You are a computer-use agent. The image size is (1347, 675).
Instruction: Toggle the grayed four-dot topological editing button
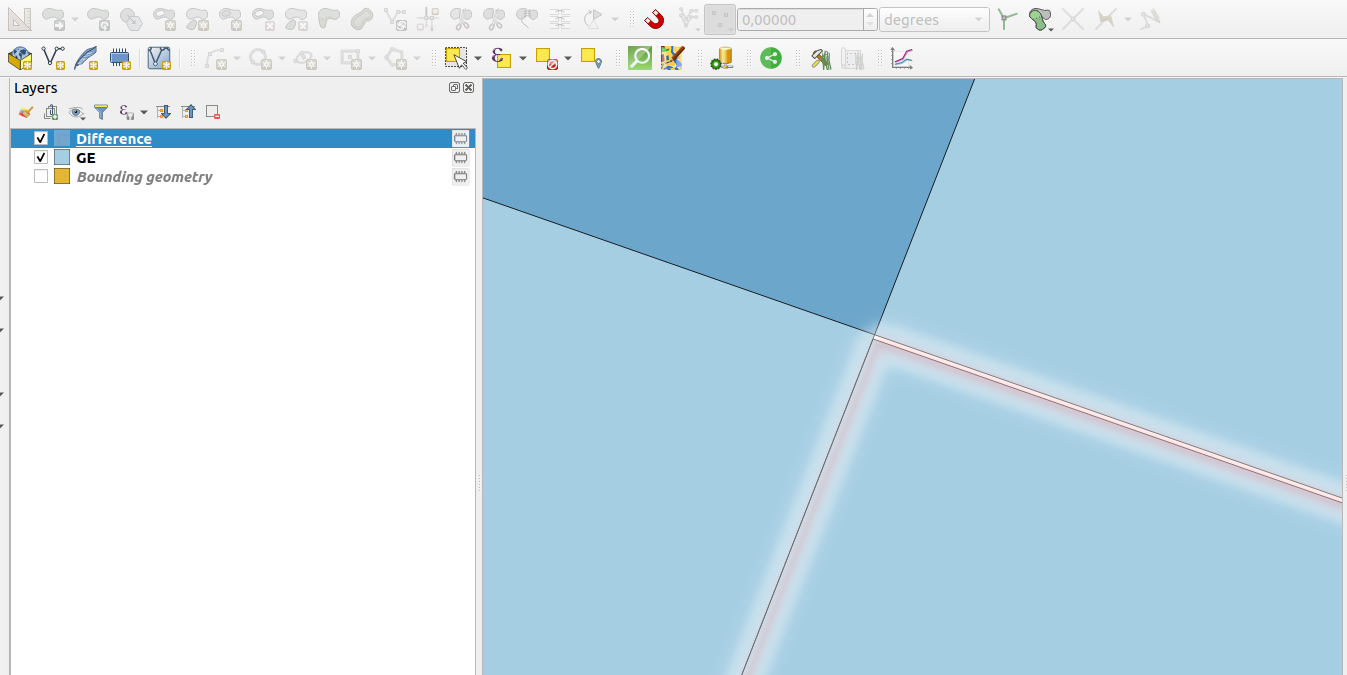(719, 19)
